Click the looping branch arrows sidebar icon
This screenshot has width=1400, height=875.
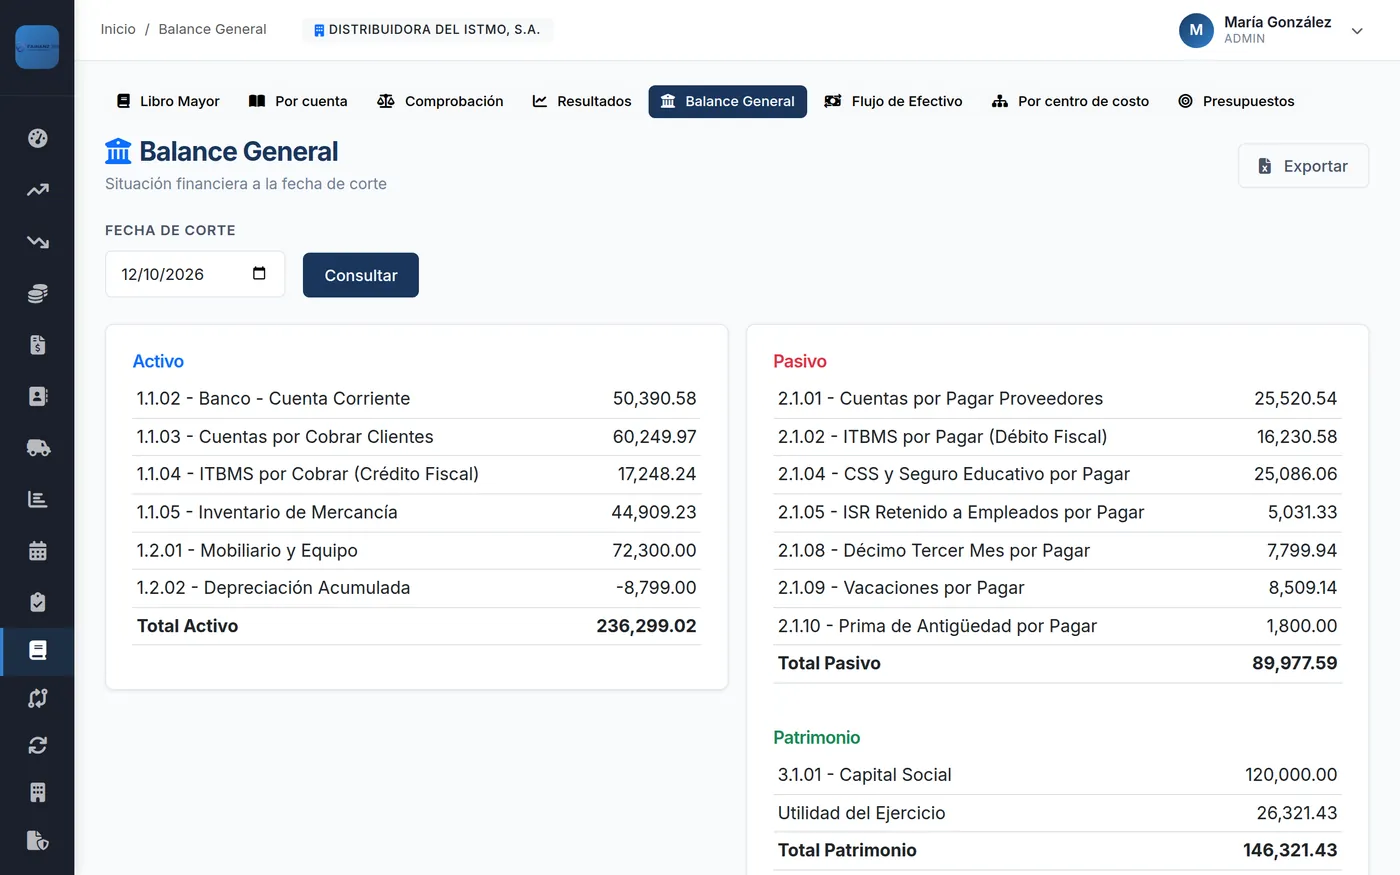[x=37, y=698]
